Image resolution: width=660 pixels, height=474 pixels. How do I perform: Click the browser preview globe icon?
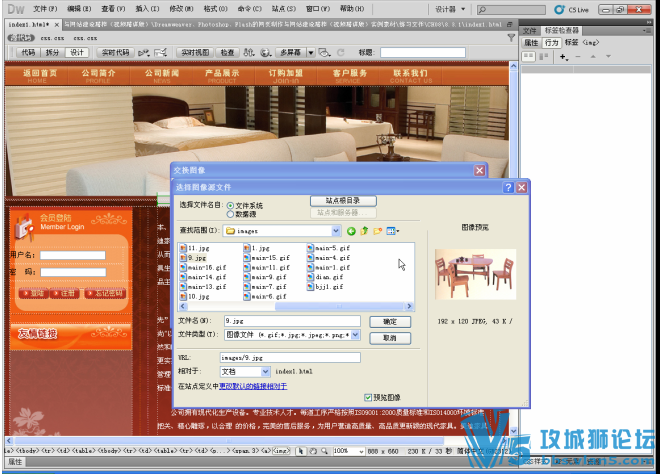[265, 53]
